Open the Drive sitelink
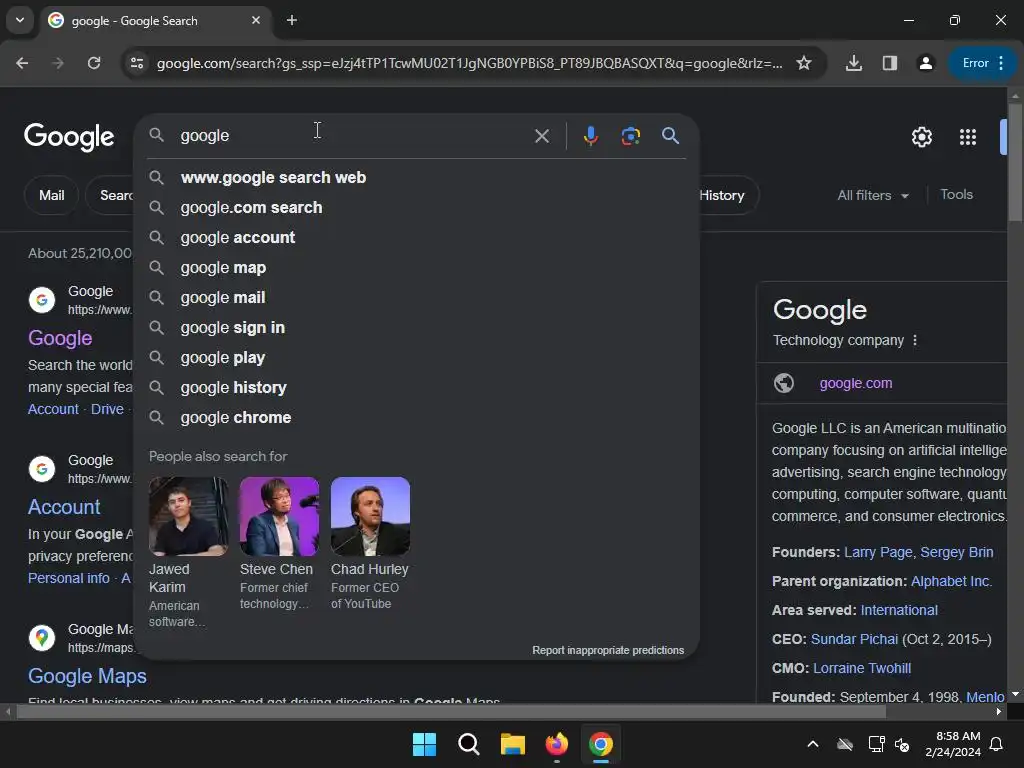 (x=107, y=409)
